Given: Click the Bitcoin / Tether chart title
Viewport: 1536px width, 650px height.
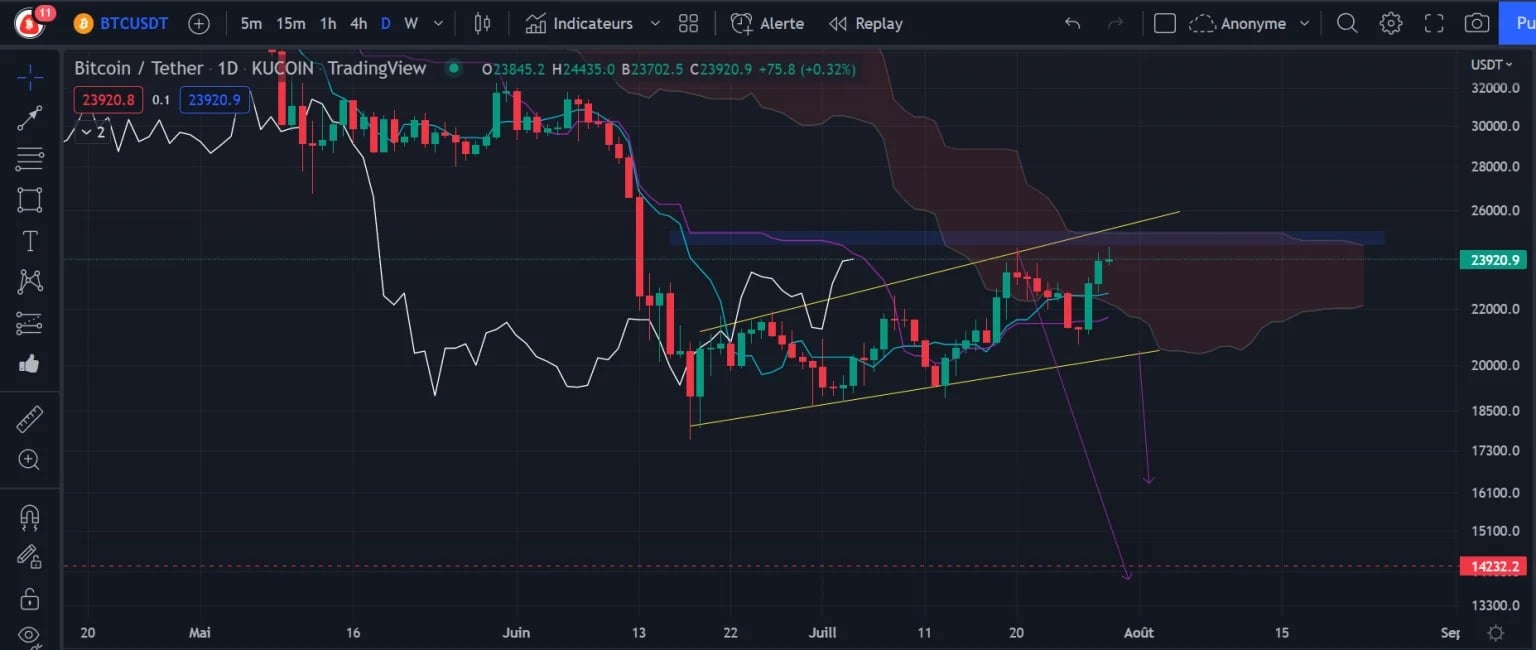Looking at the screenshot, I should tap(139, 68).
